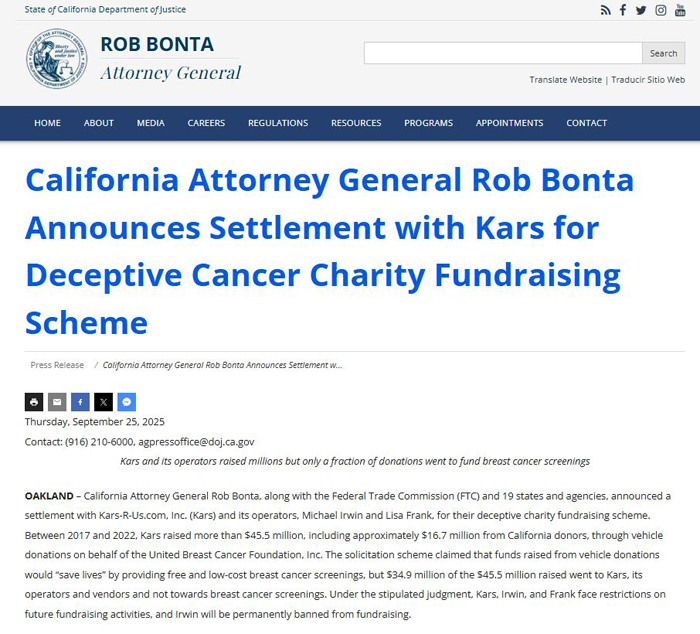
Task: Open the Facebook icon in header
Action: click(x=623, y=10)
